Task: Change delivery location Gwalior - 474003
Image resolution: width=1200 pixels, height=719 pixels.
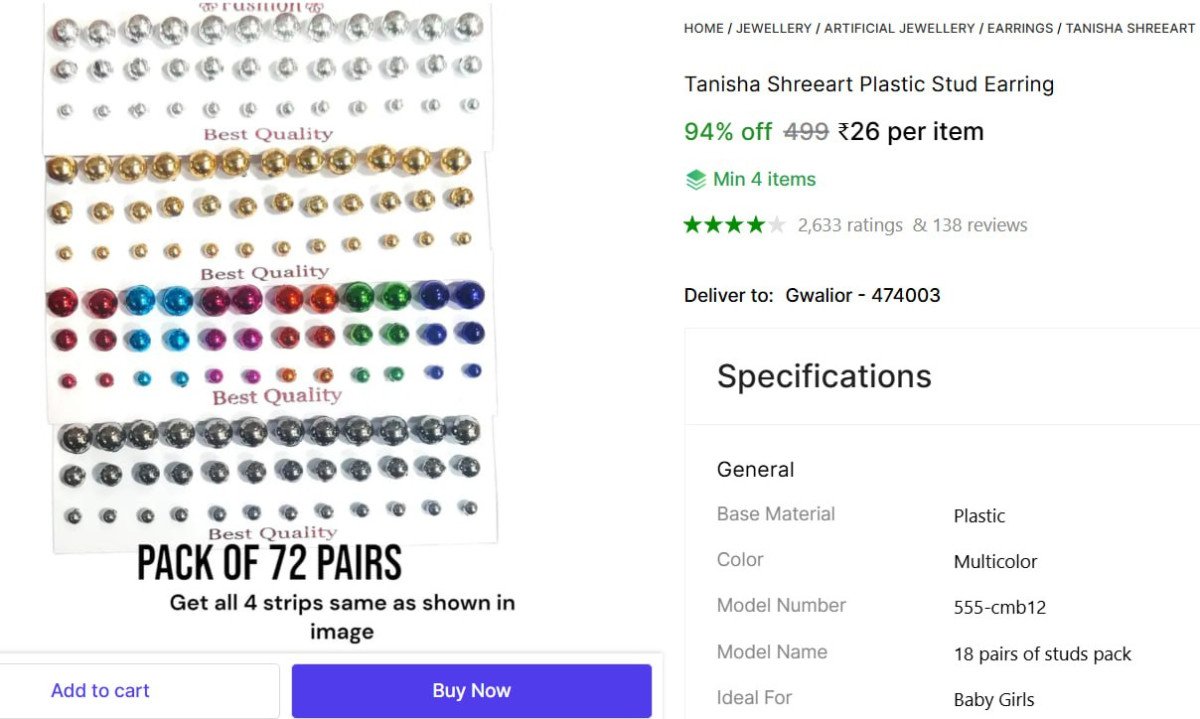Action: 862,295
